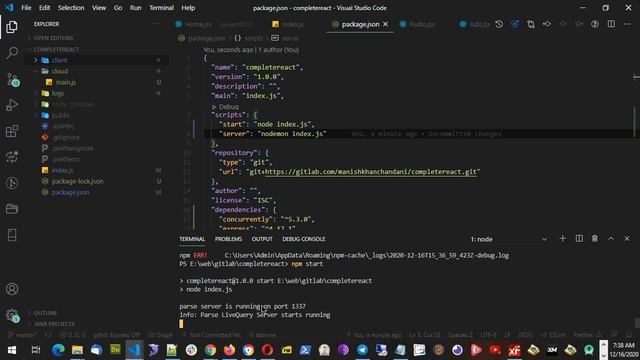Launch Firefox from taskbar
This screenshot has height=360, width=640.
[x=229, y=350]
